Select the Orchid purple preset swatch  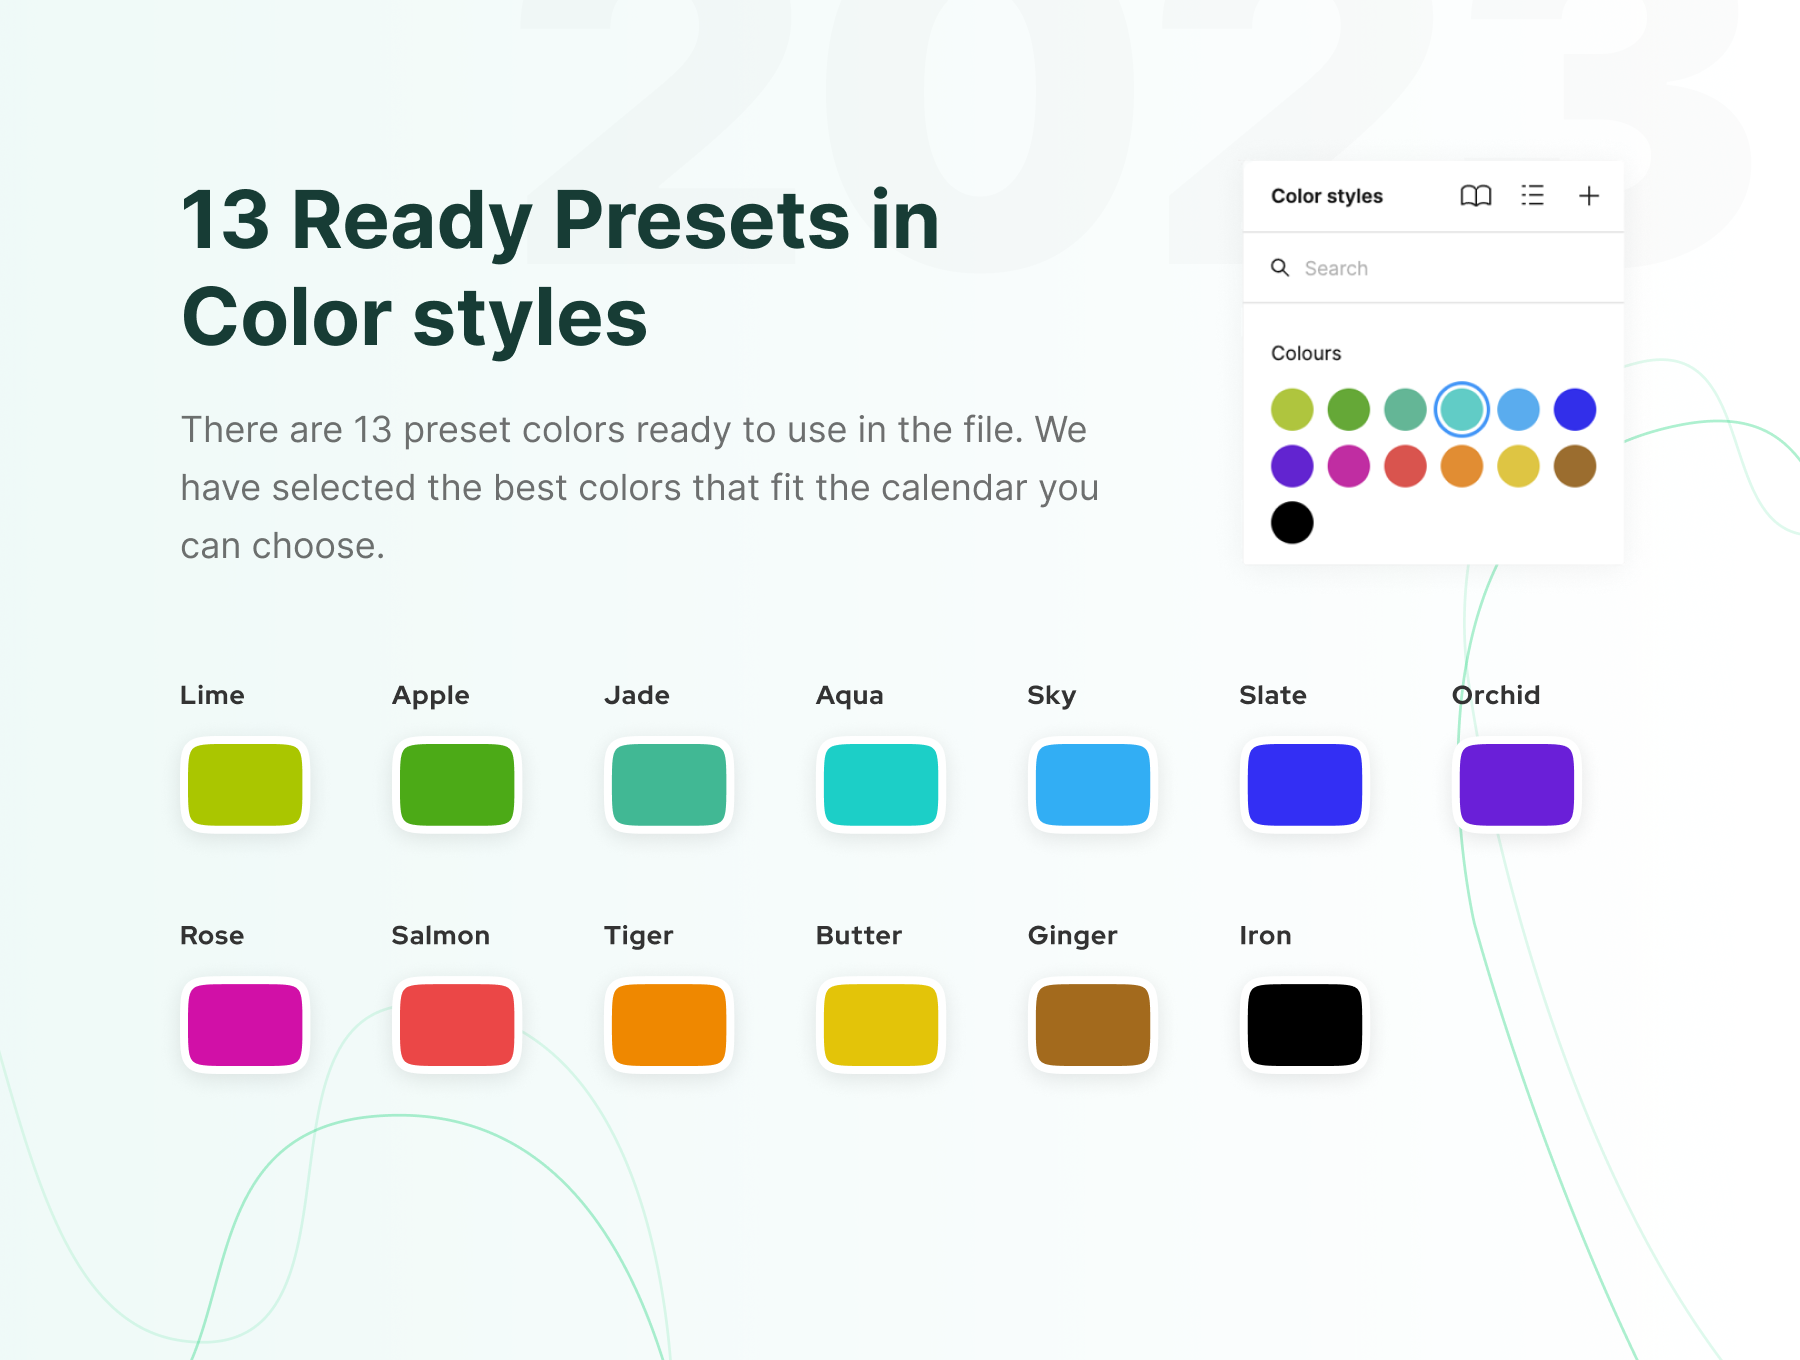click(x=1517, y=785)
